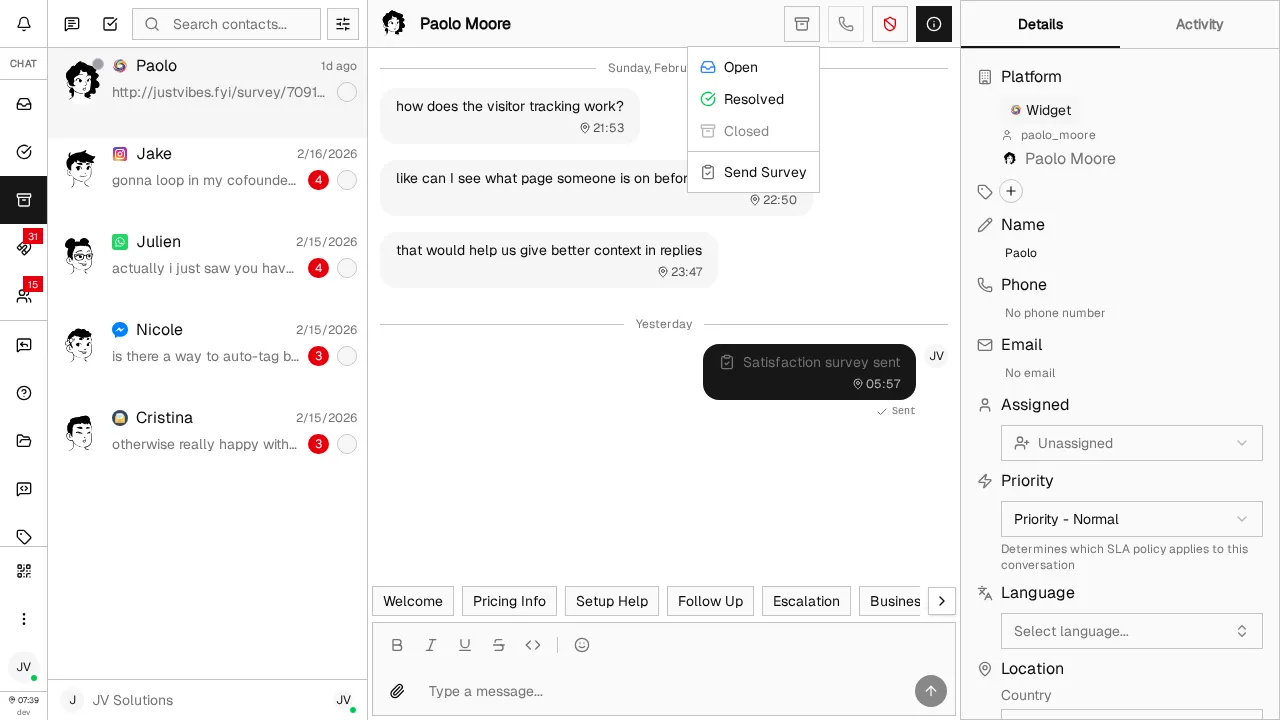Expand more canned responses with the chevron
The height and width of the screenshot is (720, 1280).
point(941,601)
